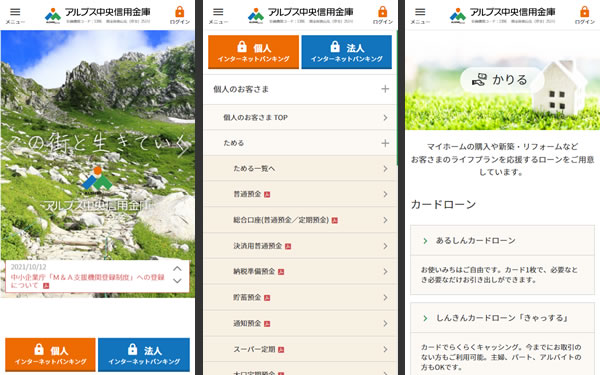Click the chevron on the 通知預金 row
The height and width of the screenshot is (375, 600).
(385, 323)
